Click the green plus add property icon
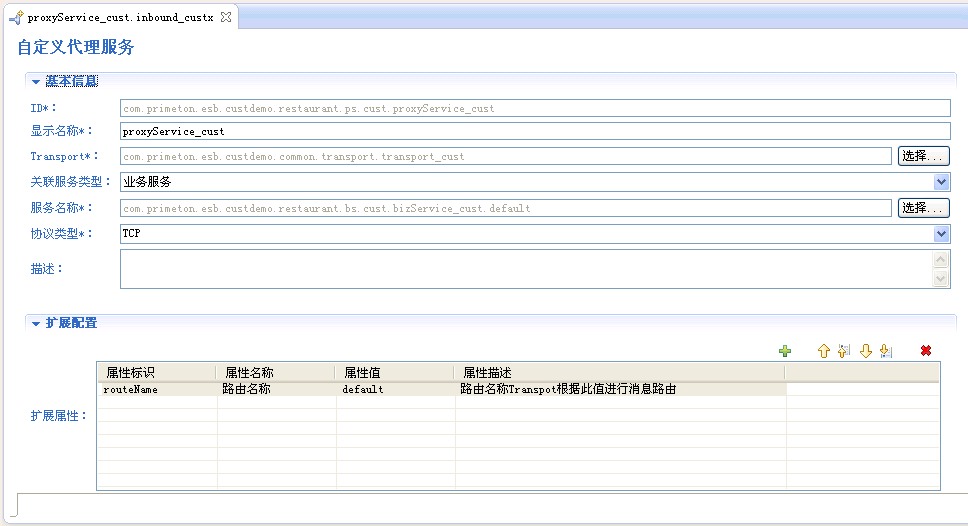The height and width of the screenshot is (526, 968). click(x=785, y=351)
